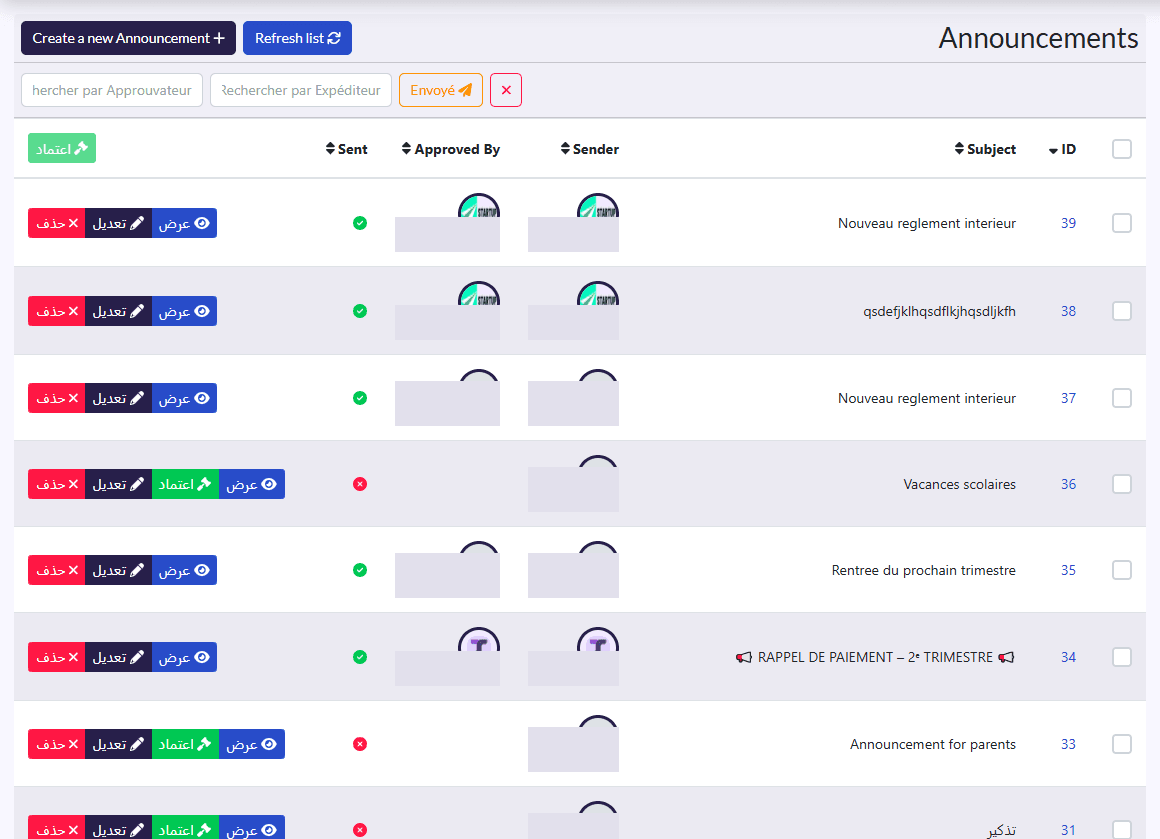The height and width of the screenshot is (839, 1160).
Task: Approve Vacances scolaires with gavel button
Action: tap(185, 484)
